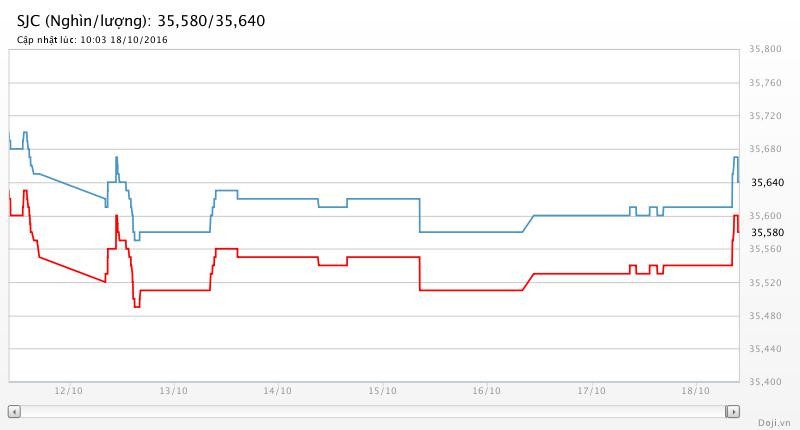Click the 13/10 date label
The image size is (800, 430).
click(x=172, y=391)
